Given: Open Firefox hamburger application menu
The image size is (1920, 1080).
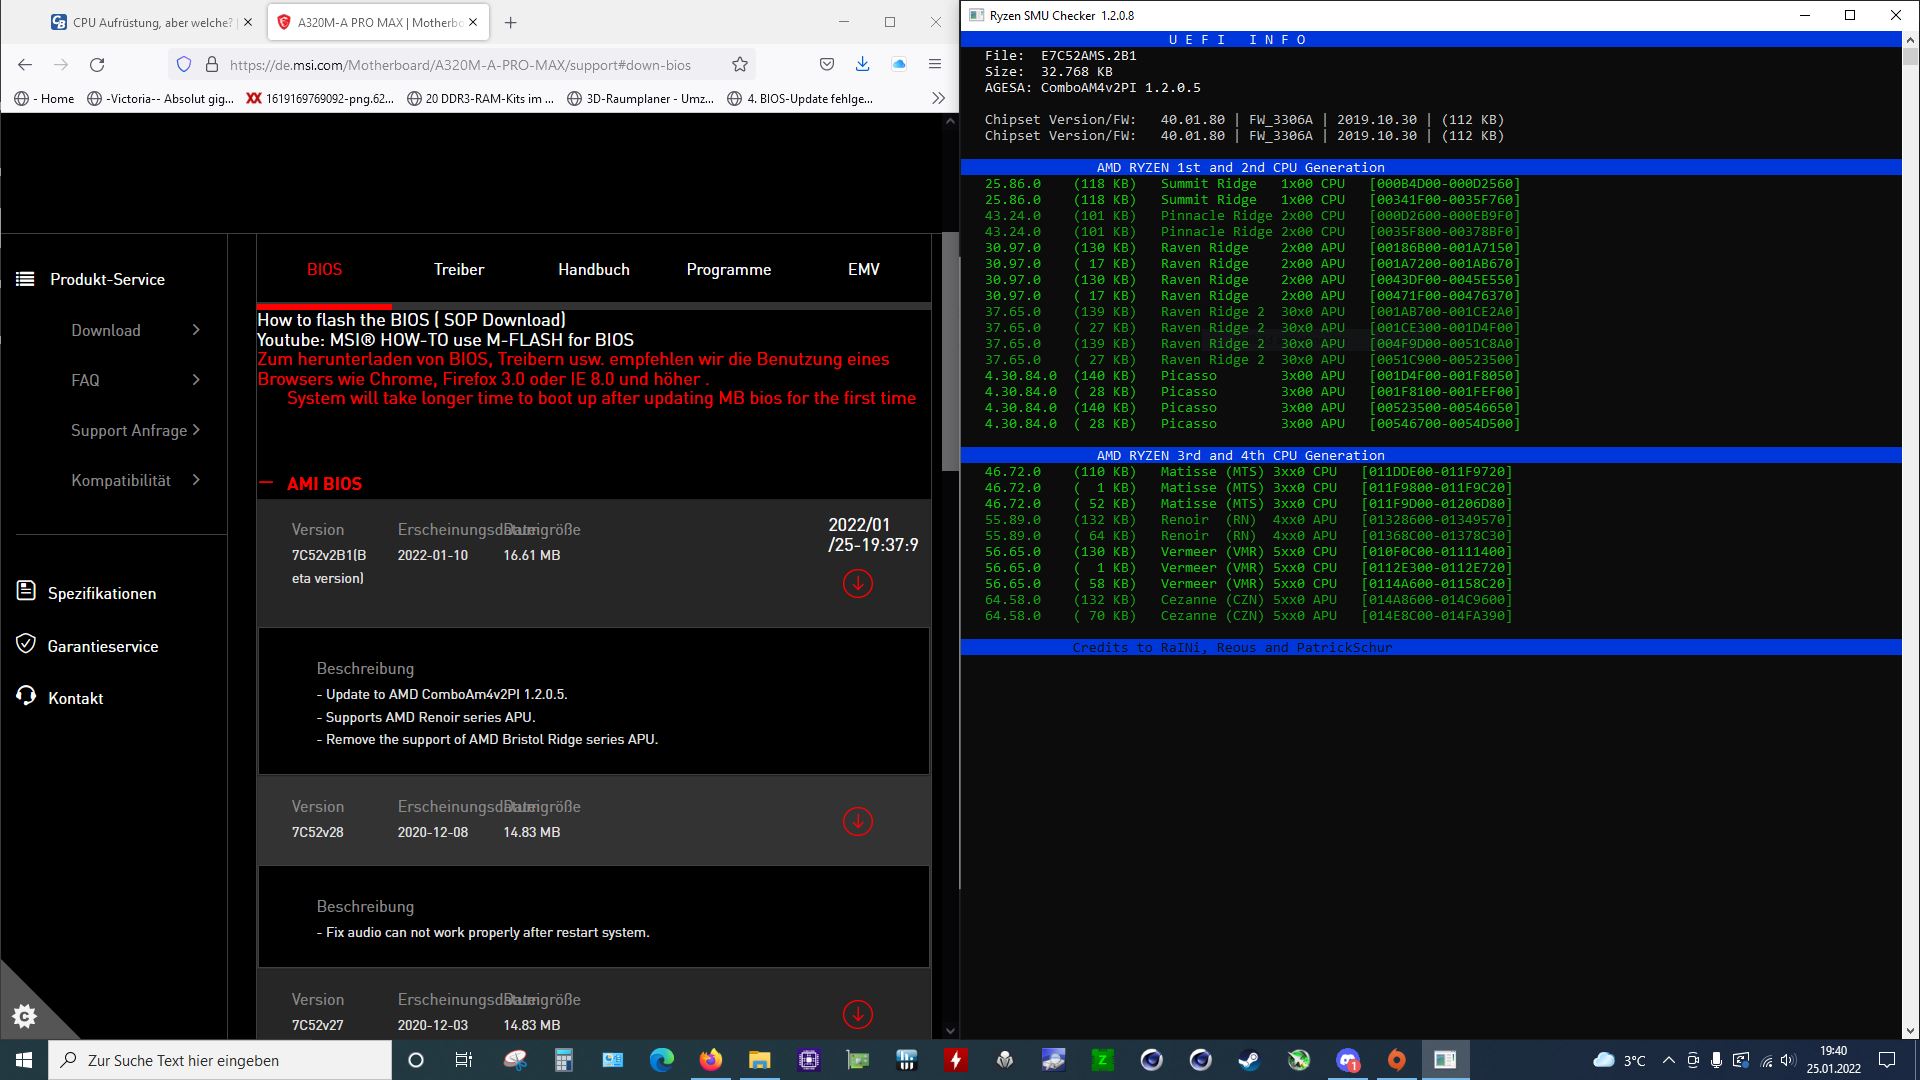Looking at the screenshot, I should pyautogui.click(x=935, y=65).
